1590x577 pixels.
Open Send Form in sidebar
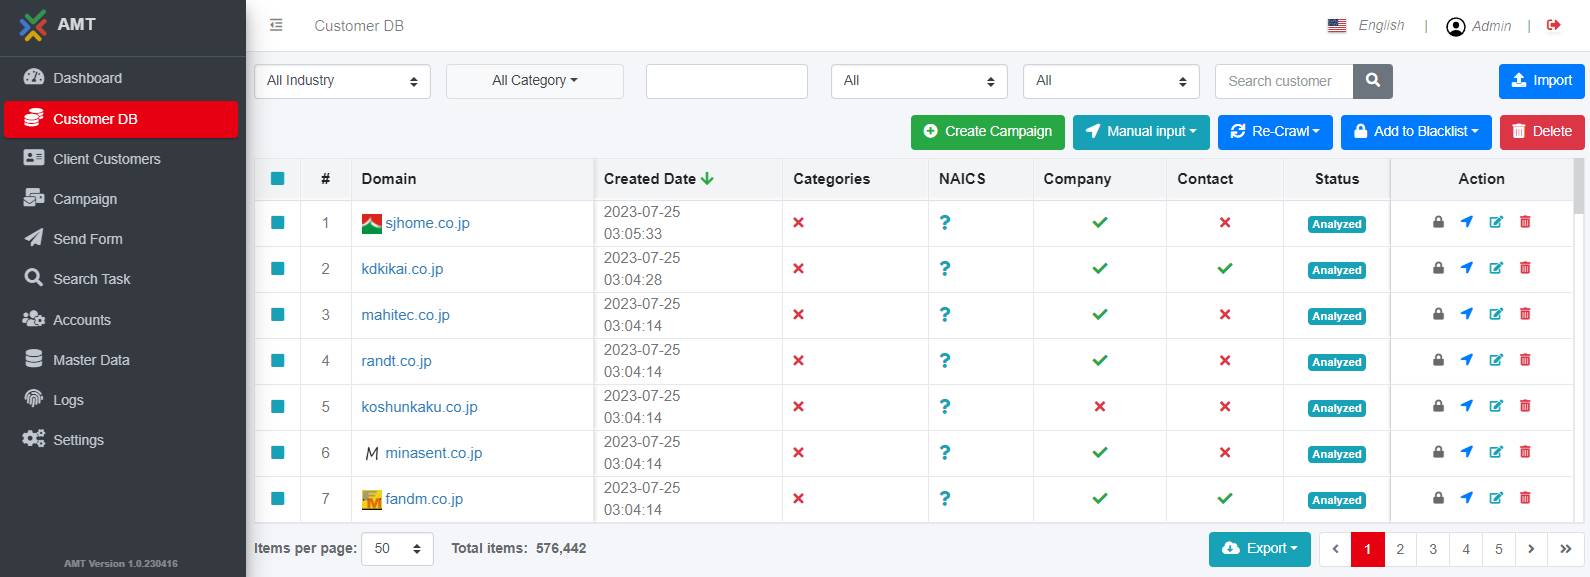(x=121, y=239)
